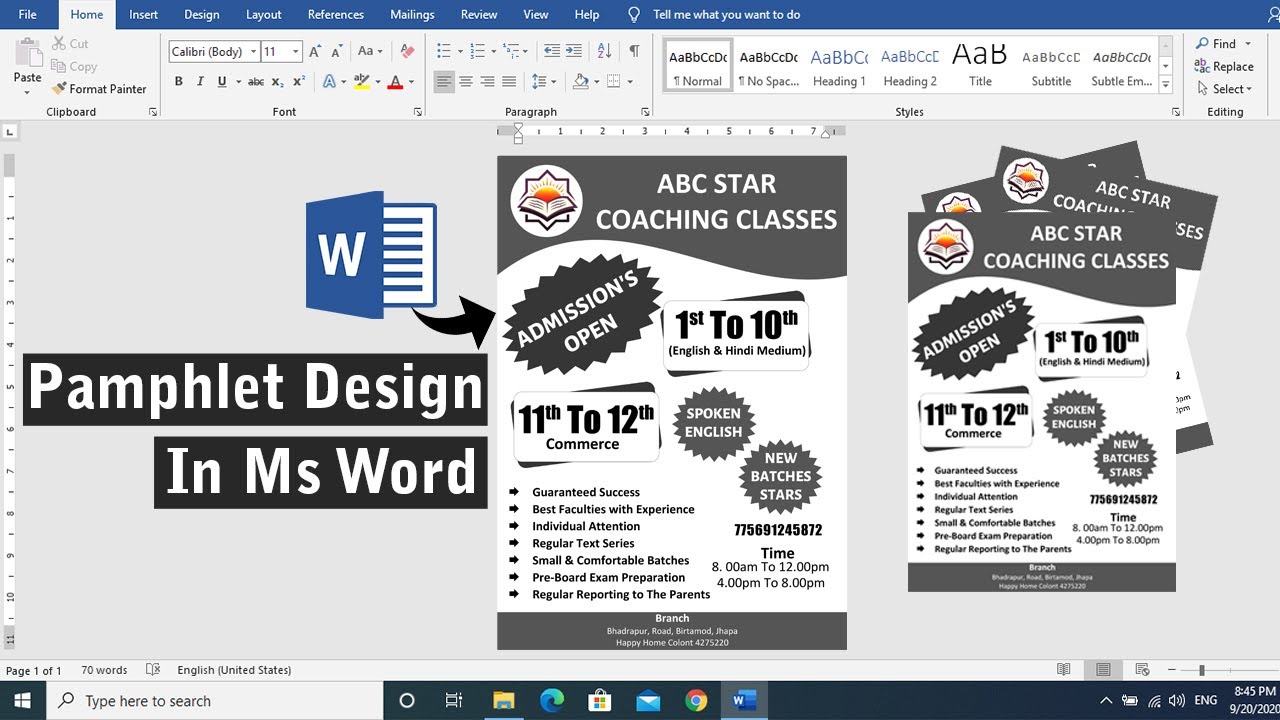Click the Windows Start button
This screenshot has width=1280, height=720.
point(23,700)
